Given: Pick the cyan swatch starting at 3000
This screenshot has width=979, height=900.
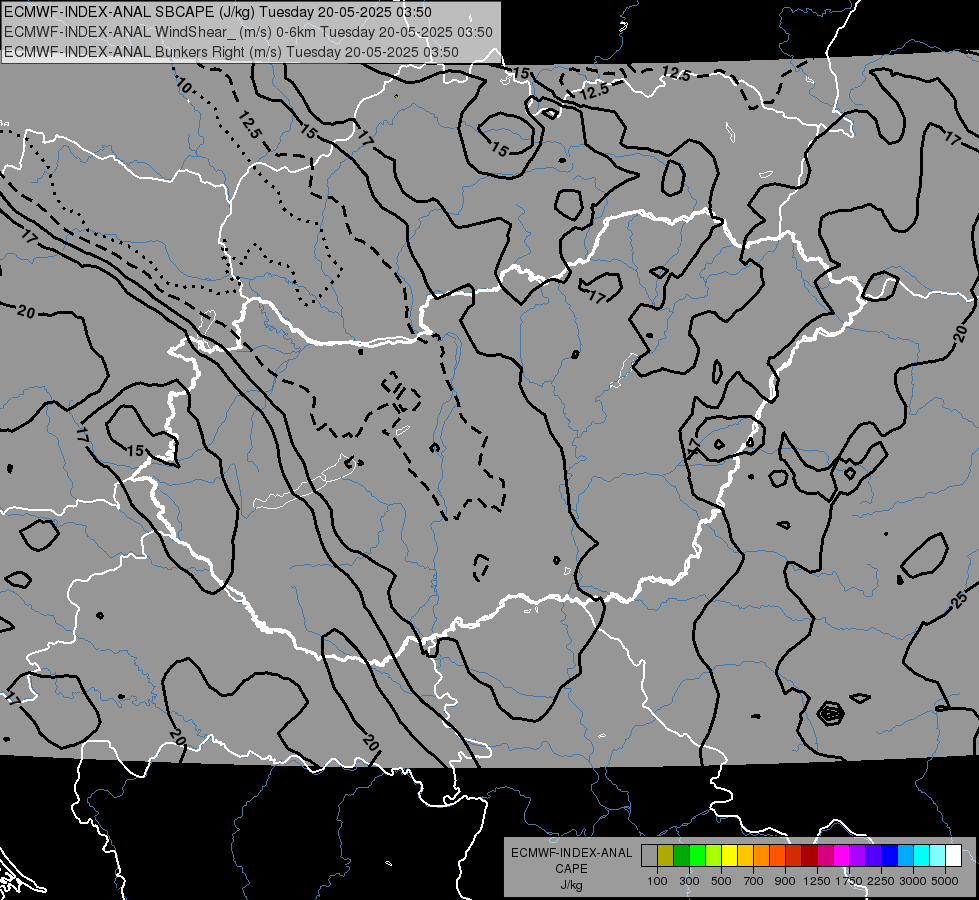Looking at the screenshot, I should point(922,856).
